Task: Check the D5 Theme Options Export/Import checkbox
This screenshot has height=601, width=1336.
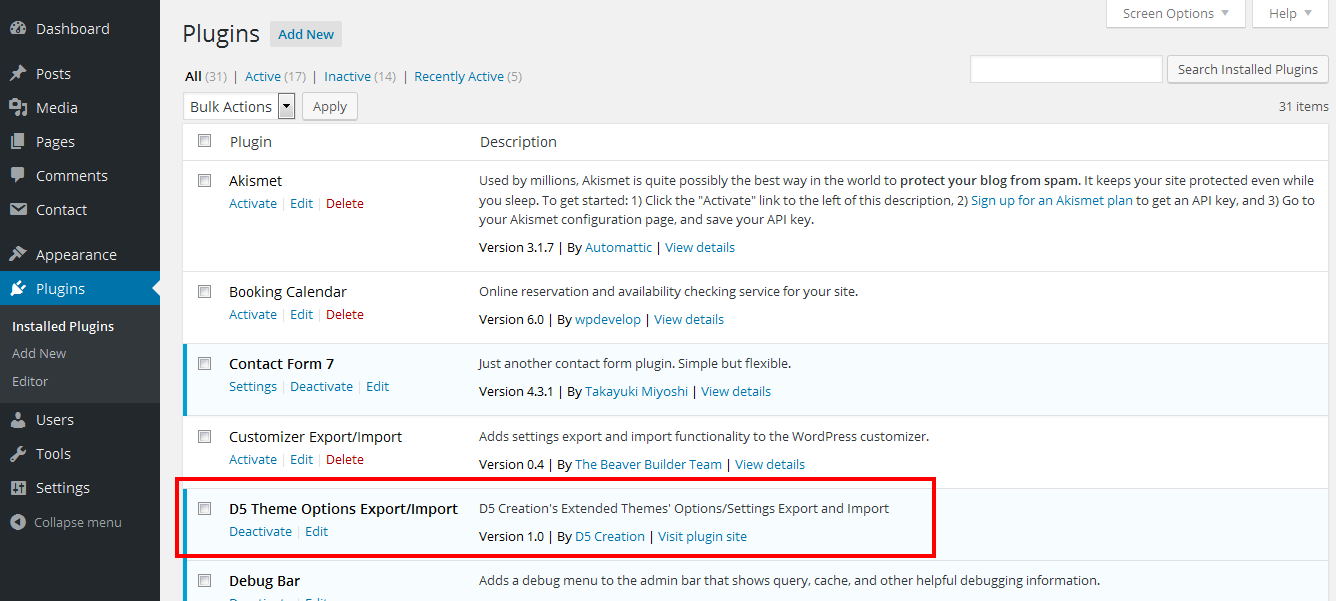Action: coord(205,509)
